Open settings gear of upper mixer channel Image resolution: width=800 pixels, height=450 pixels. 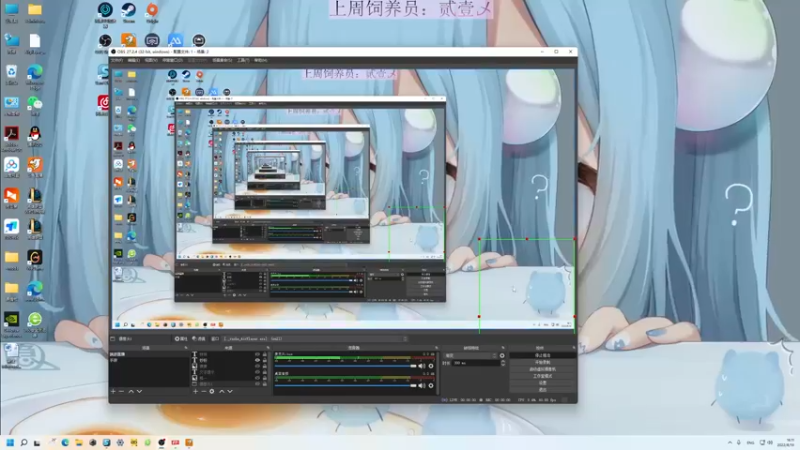(x=431, y=366)
